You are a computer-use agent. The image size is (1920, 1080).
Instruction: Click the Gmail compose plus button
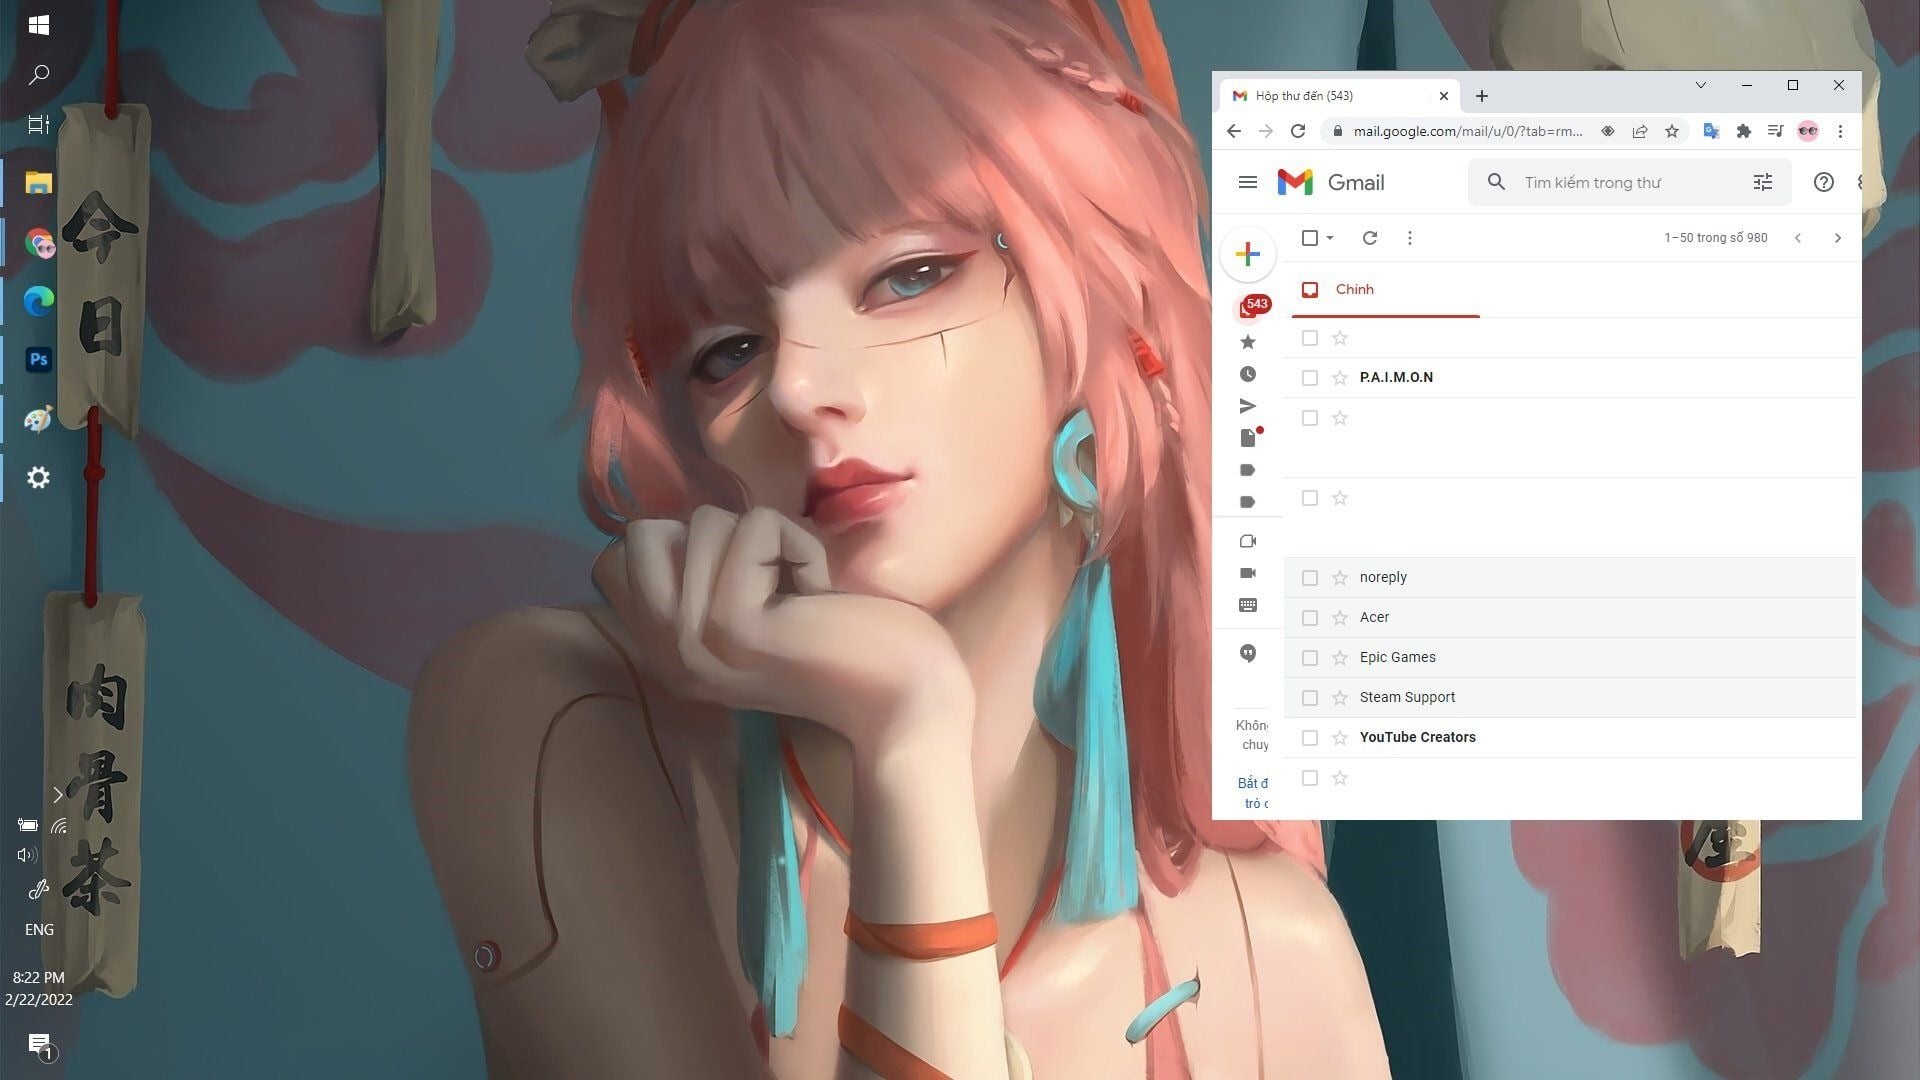[1247, 254]
